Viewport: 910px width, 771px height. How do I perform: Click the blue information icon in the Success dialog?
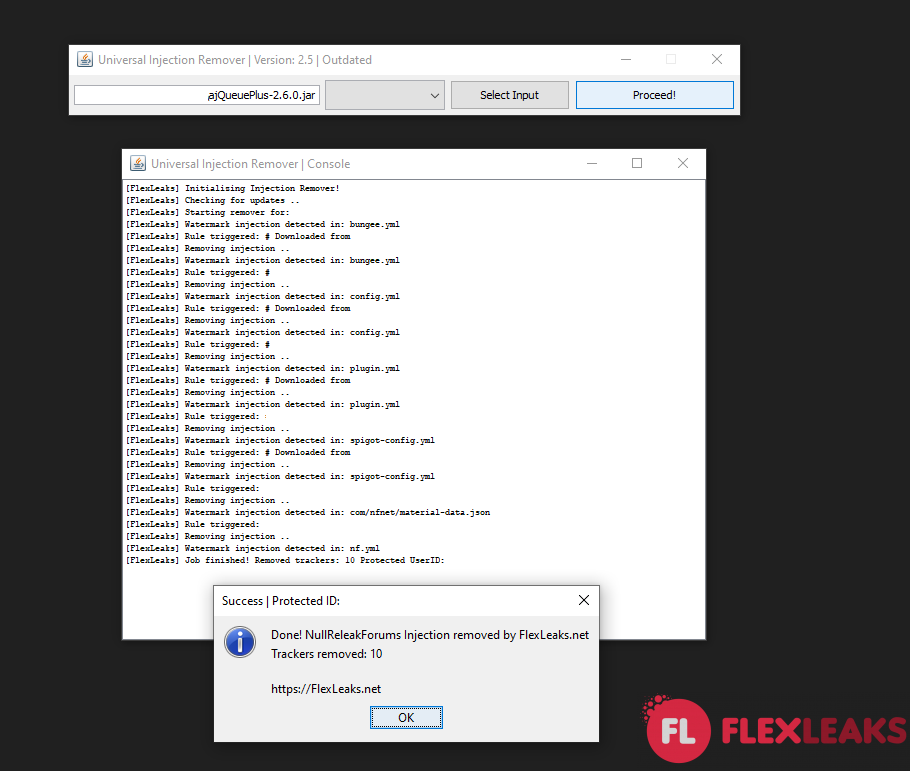pyautogui.click(x=240, y=642)
